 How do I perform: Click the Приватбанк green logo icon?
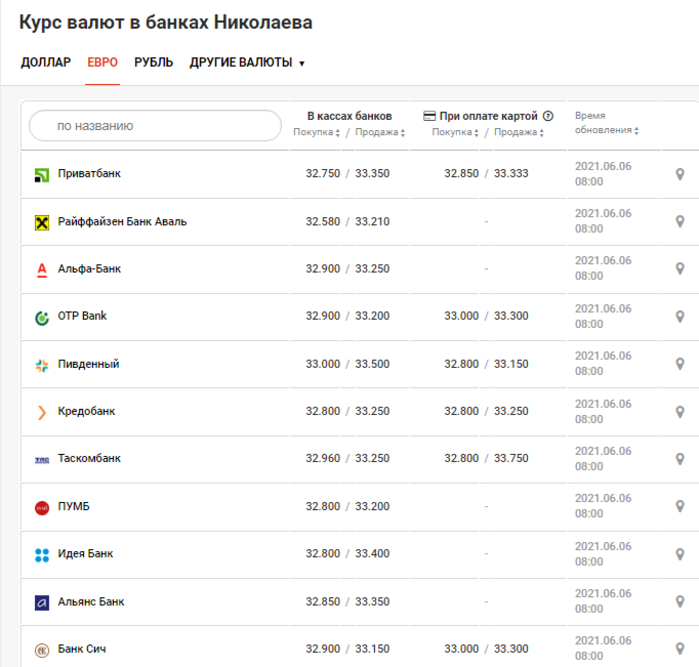42,175
